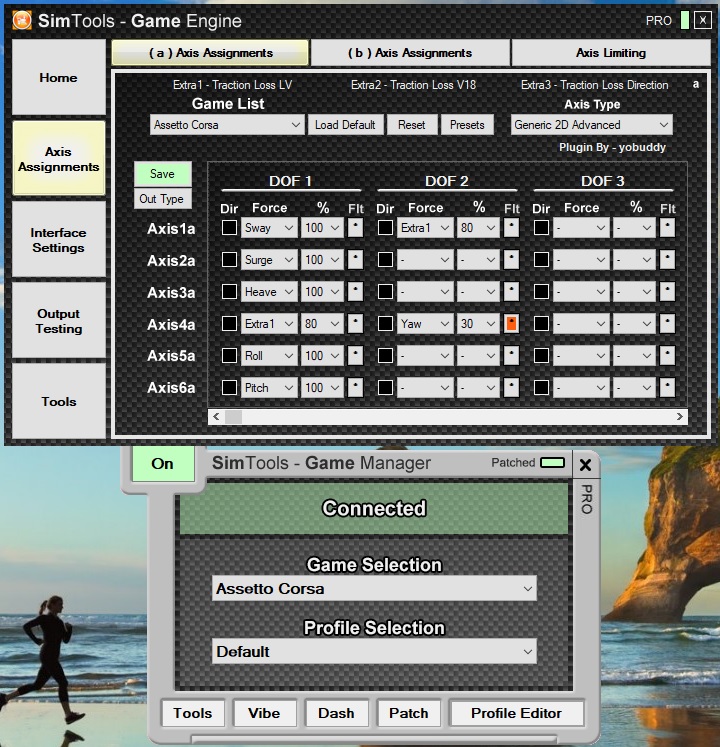Open filter button for Axis2a DOF 1
This screenshot has height=747, width=720.
coord(355,260)
